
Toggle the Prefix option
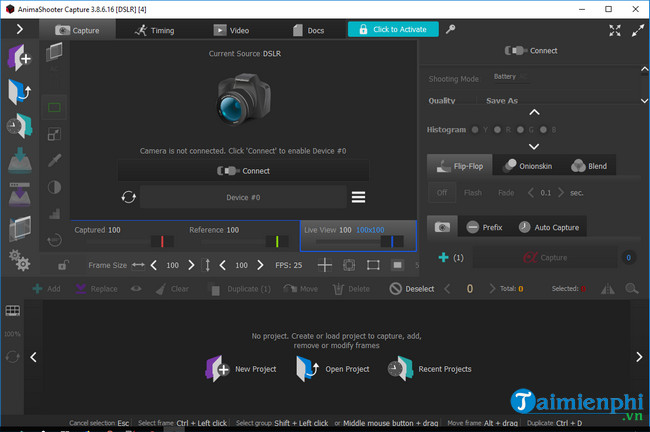[484, 227]
